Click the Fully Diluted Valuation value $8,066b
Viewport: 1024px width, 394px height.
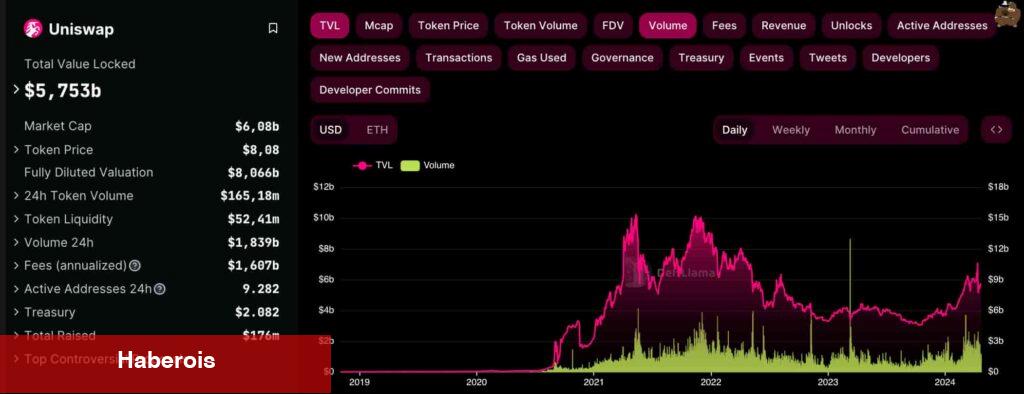coord(253,172)
